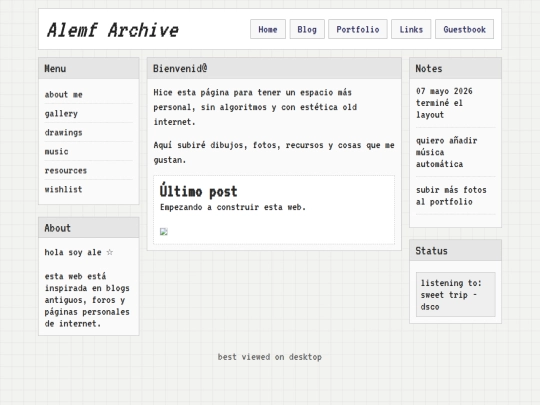Select the wishlist link

(63, 189)
